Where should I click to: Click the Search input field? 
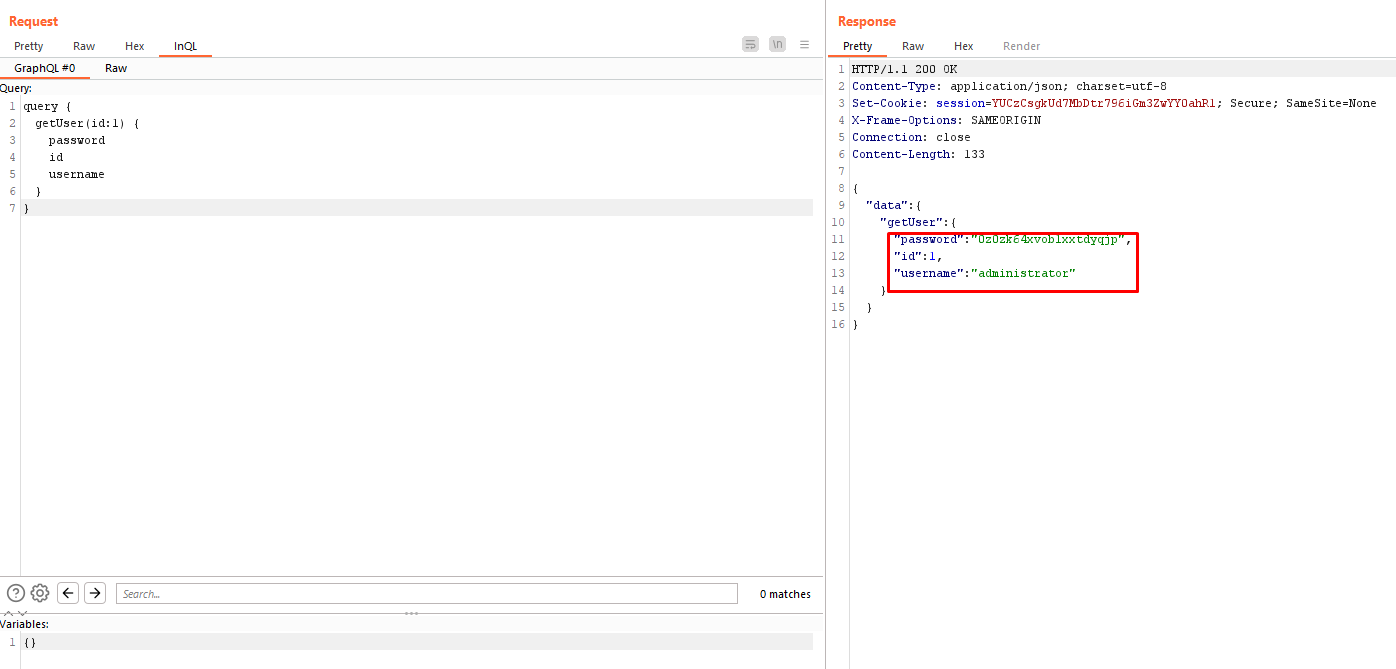click(x=427, y=594)
